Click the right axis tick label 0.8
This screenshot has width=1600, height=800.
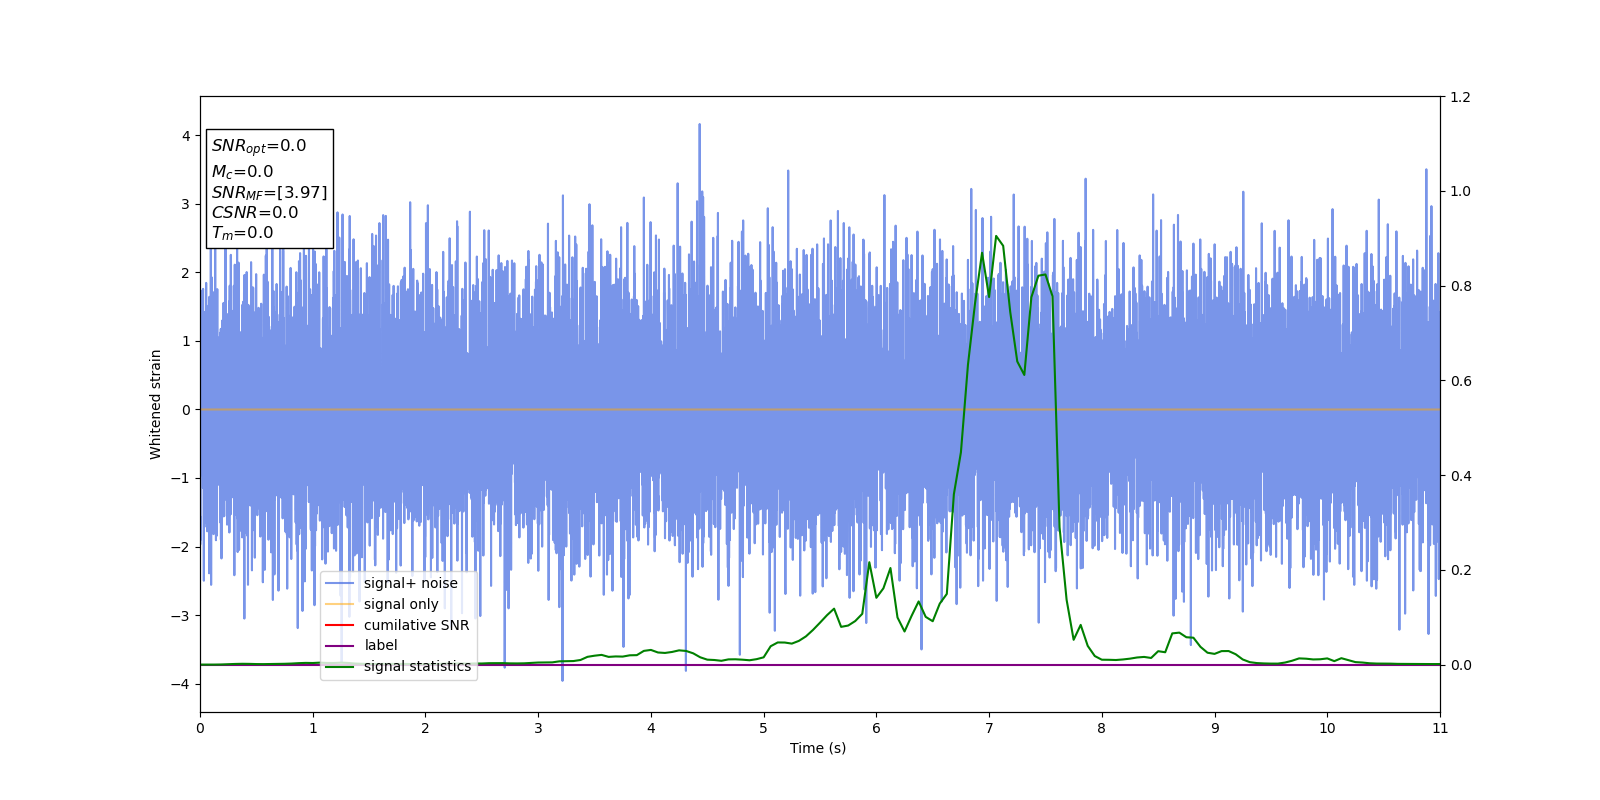1460,286
